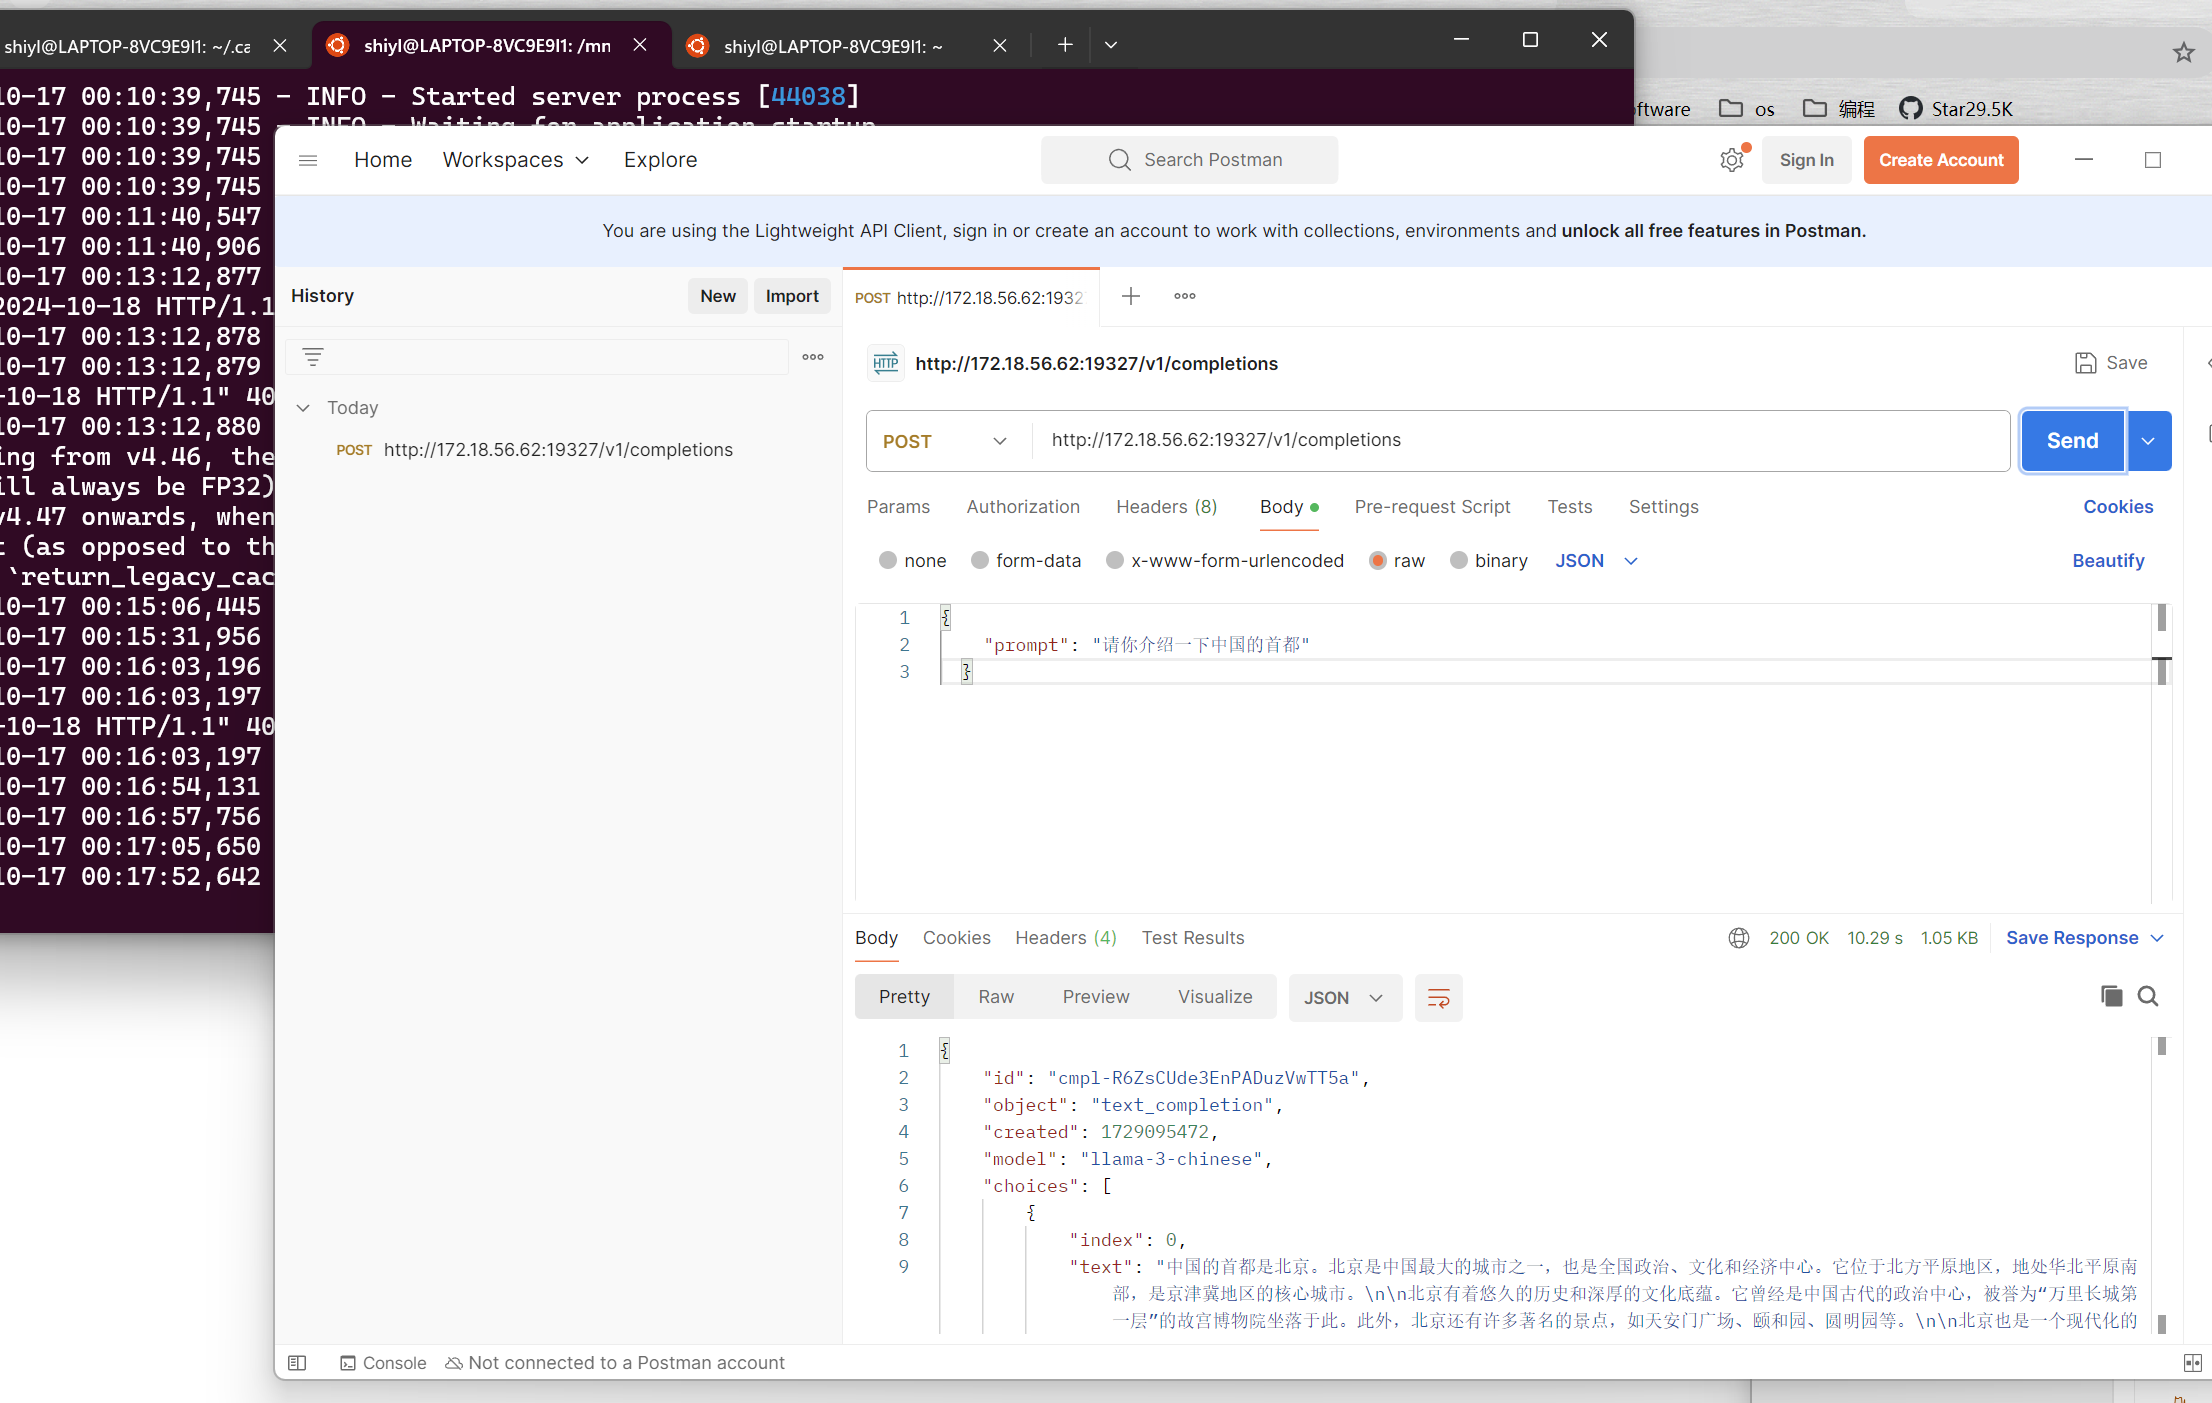The image size is (2212, 1403).
Task: Open the POST method dropdown
Action: 945,441
